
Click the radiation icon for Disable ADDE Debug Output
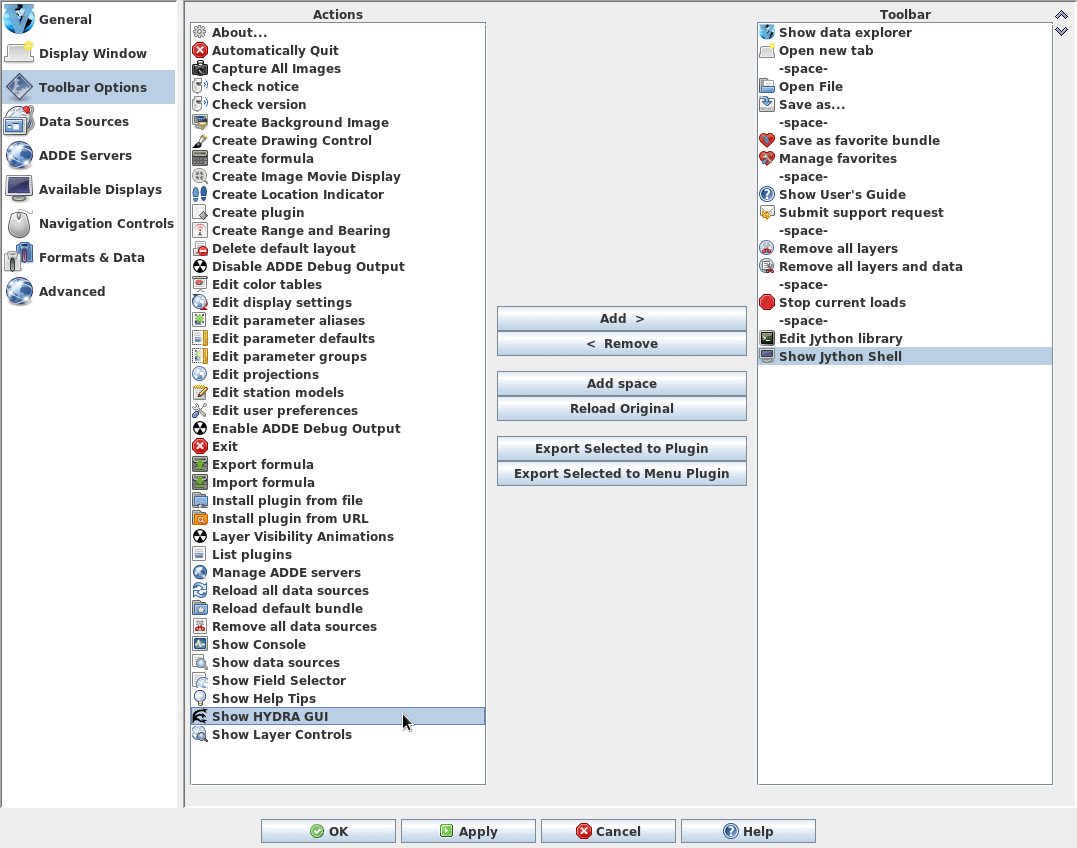point(200,266)
